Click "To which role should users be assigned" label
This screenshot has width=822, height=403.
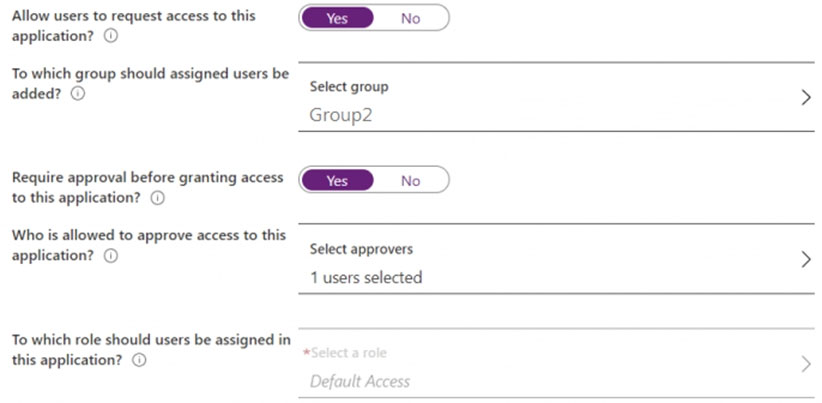(151, 340)
